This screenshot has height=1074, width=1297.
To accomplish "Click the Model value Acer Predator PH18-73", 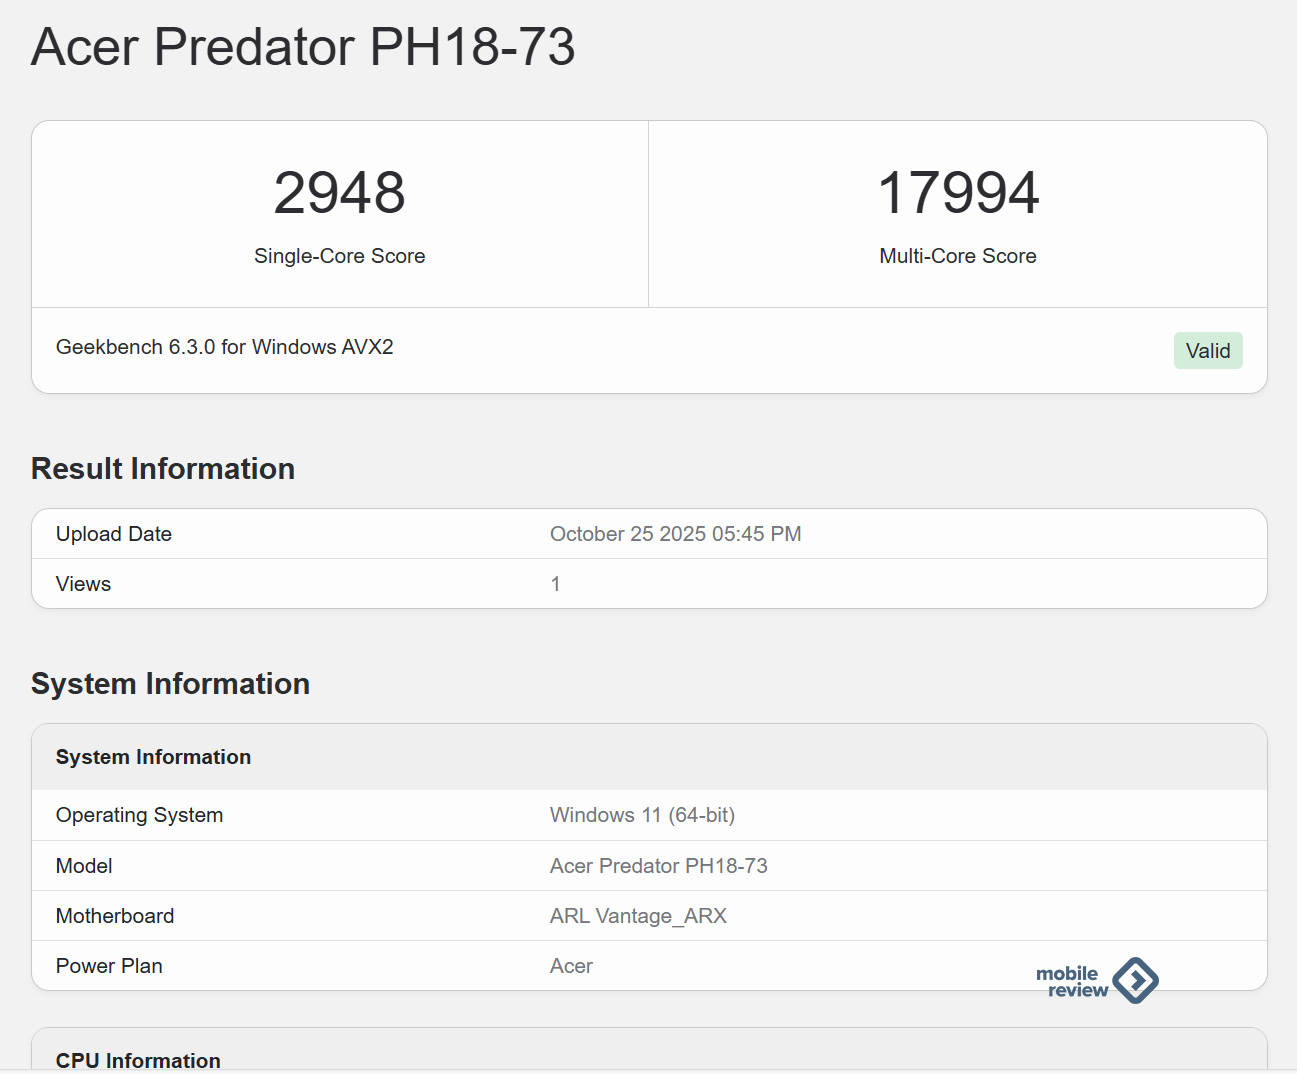I will pos(658,866).
